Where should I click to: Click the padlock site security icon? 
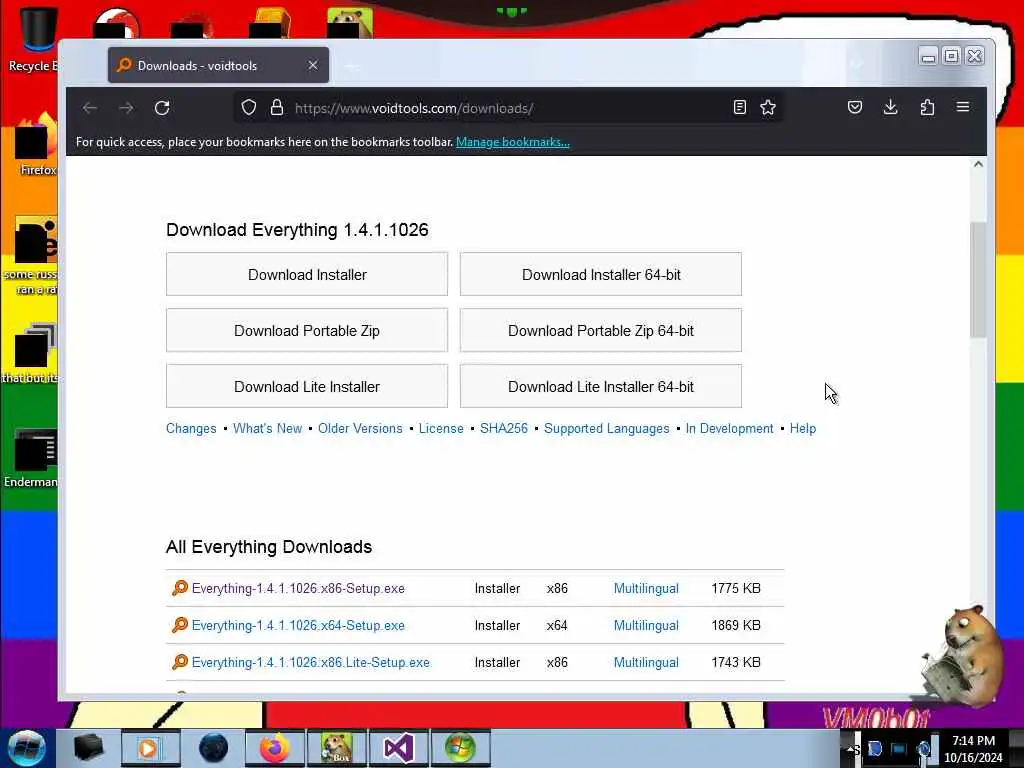coord(277,108)
